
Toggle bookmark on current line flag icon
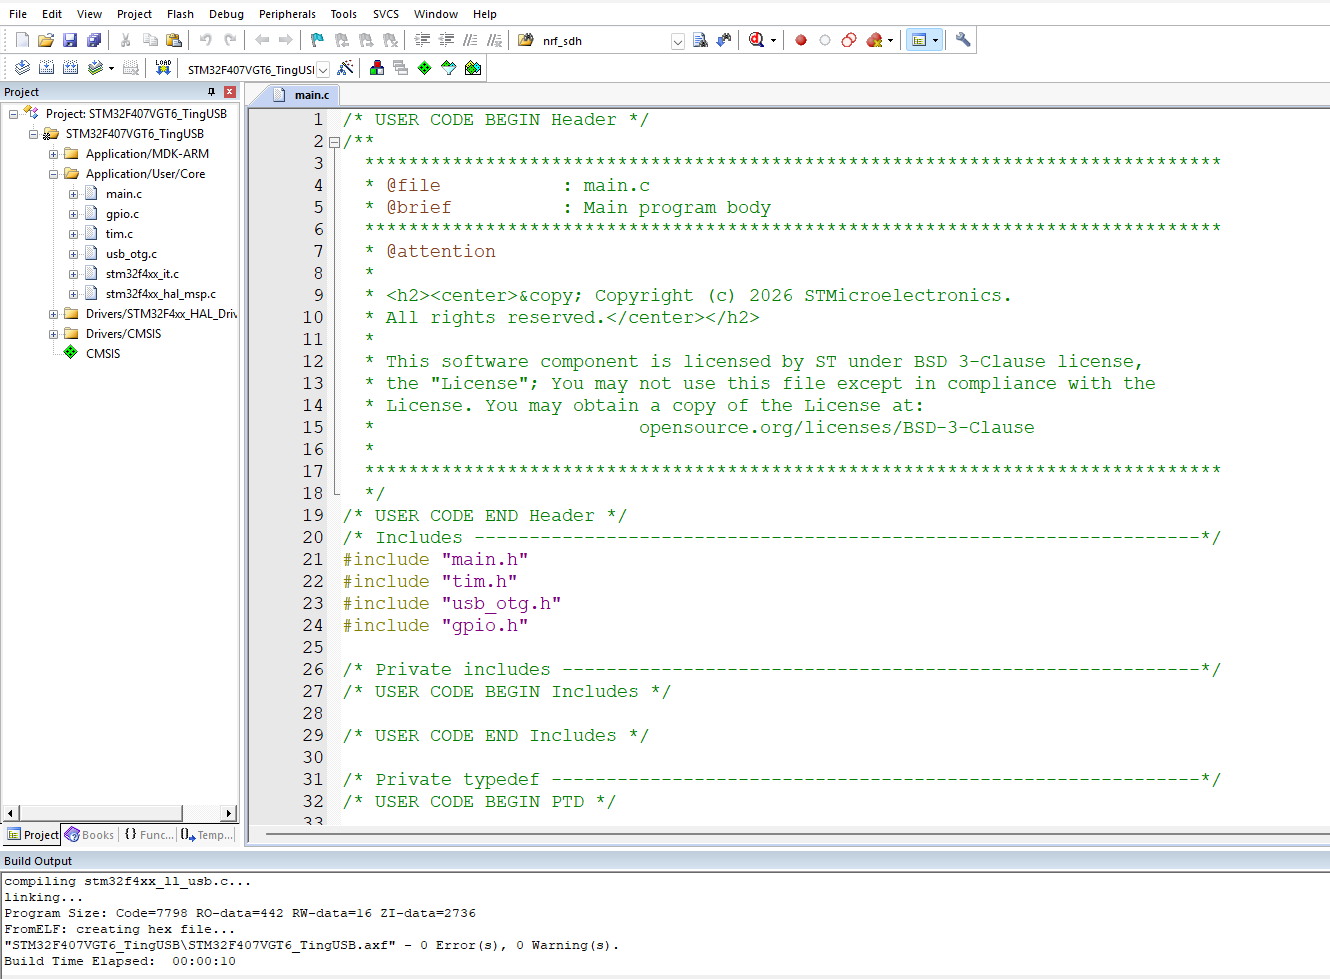pyautogui.click(x=317, y=40)
